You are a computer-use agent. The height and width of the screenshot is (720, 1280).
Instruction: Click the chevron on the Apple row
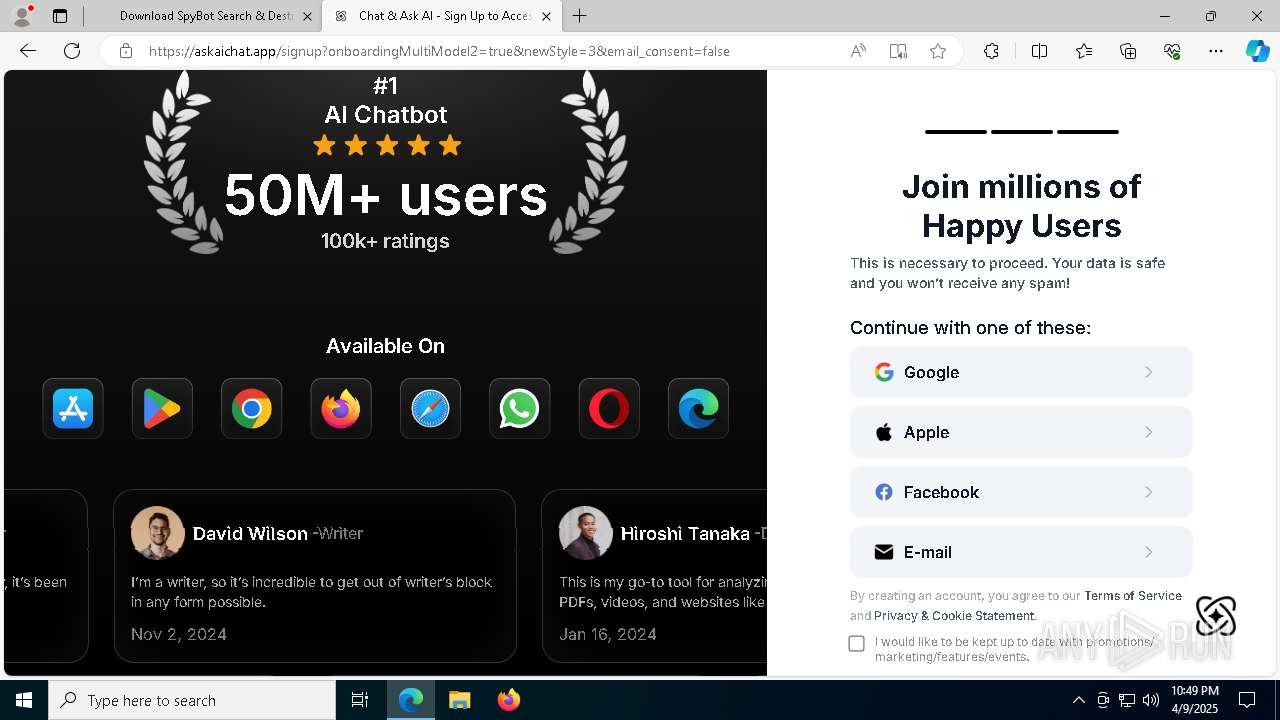coord(1149,432)
